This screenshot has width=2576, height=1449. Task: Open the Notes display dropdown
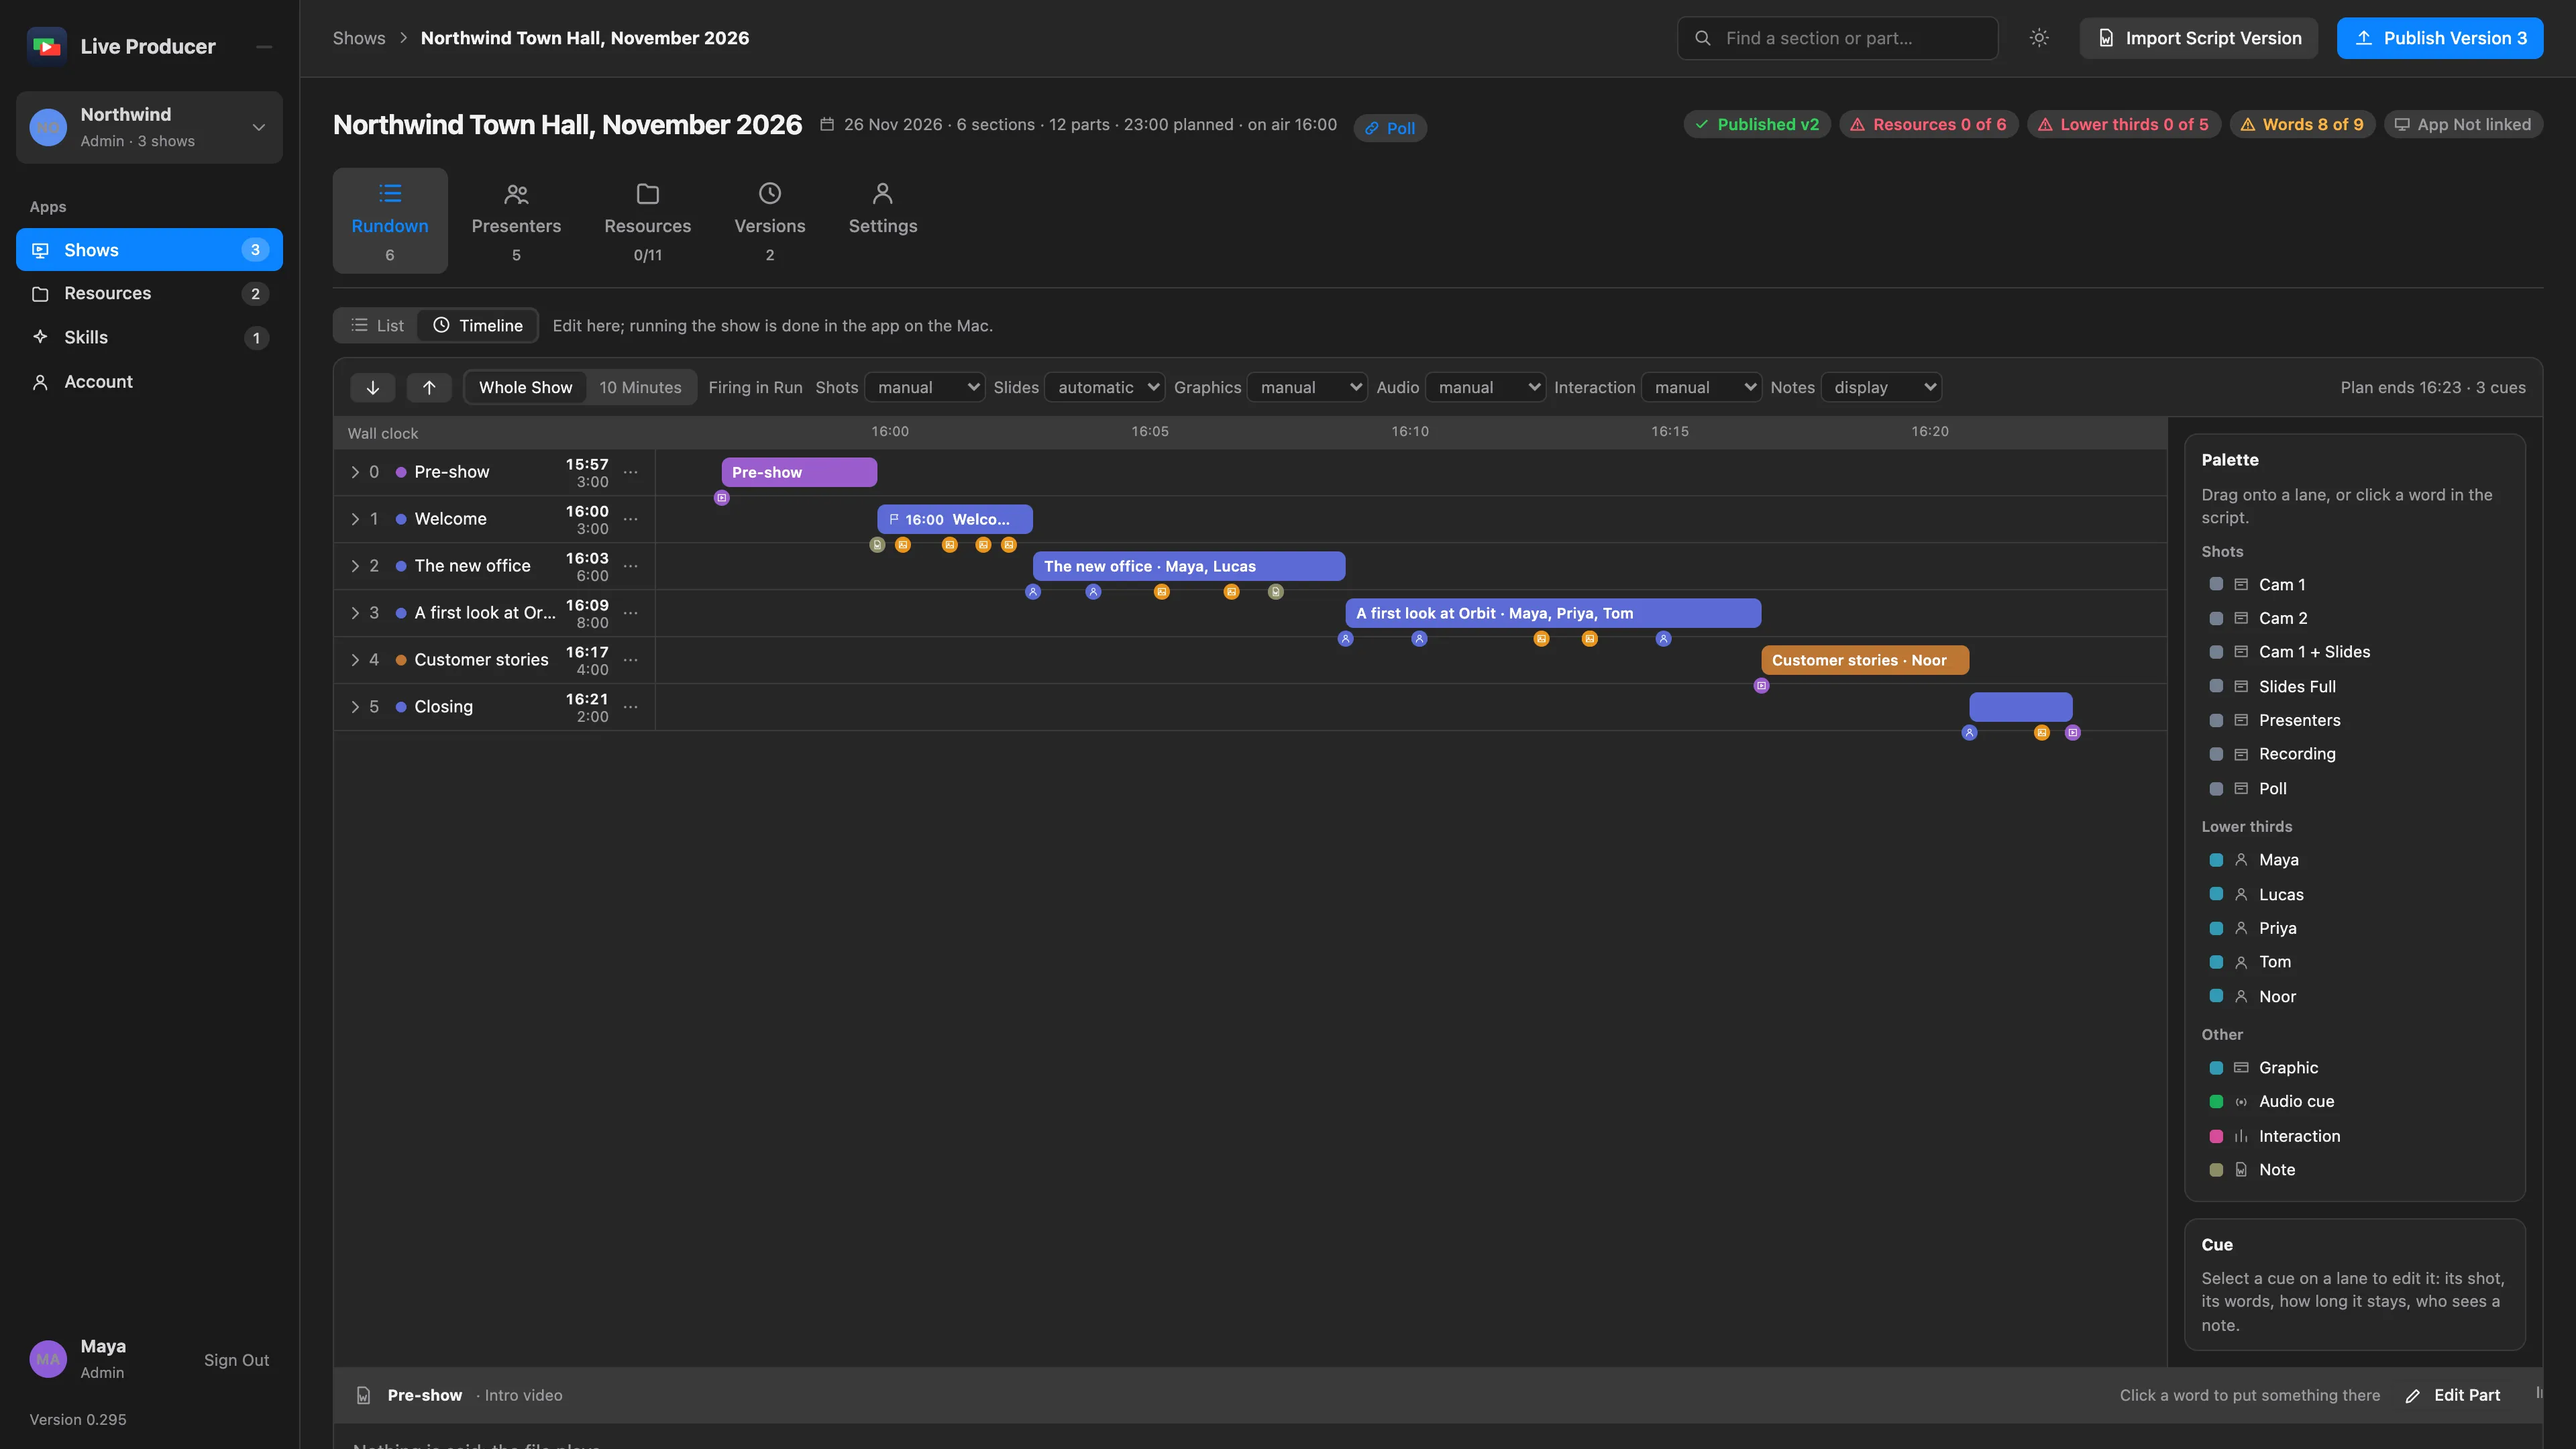(1882, 387)
